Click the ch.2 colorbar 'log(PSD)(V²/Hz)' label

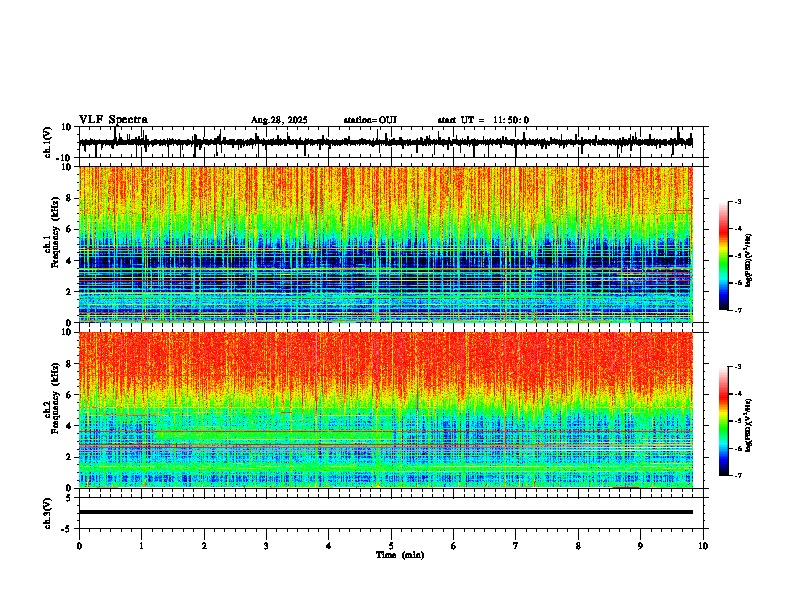click(x=749, y=425)
